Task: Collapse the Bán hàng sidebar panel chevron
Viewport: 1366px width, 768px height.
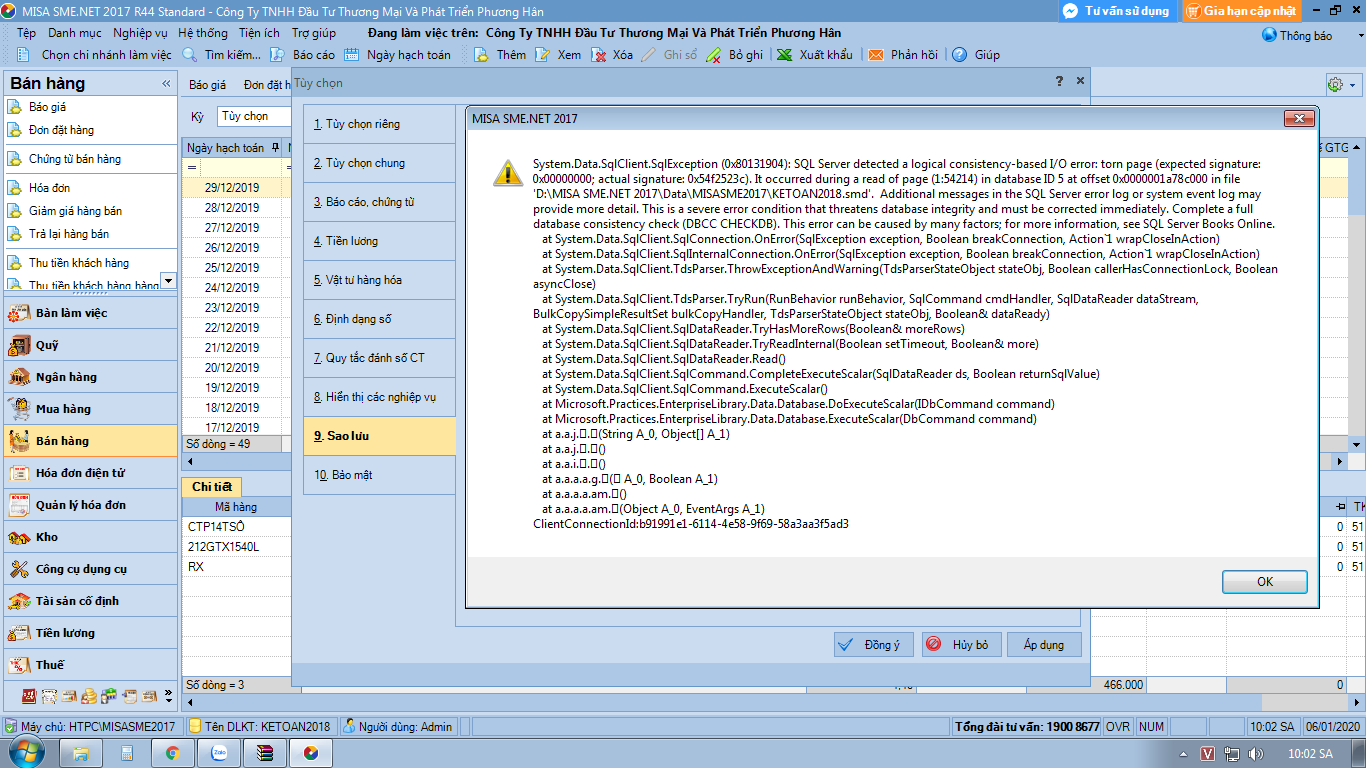Action: point(167,84)
